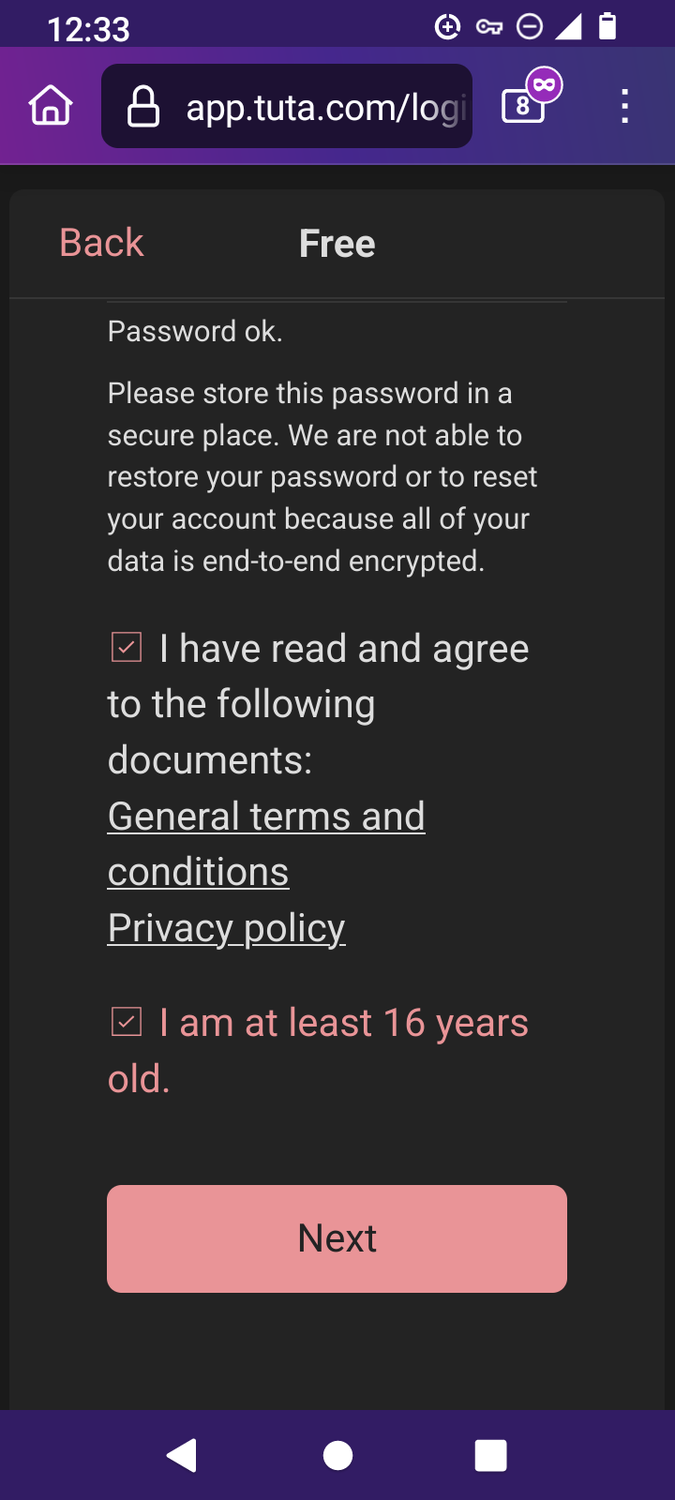Open recent apps with the square button
The image size is (675, 1500).
click(x=491, y=1456)
